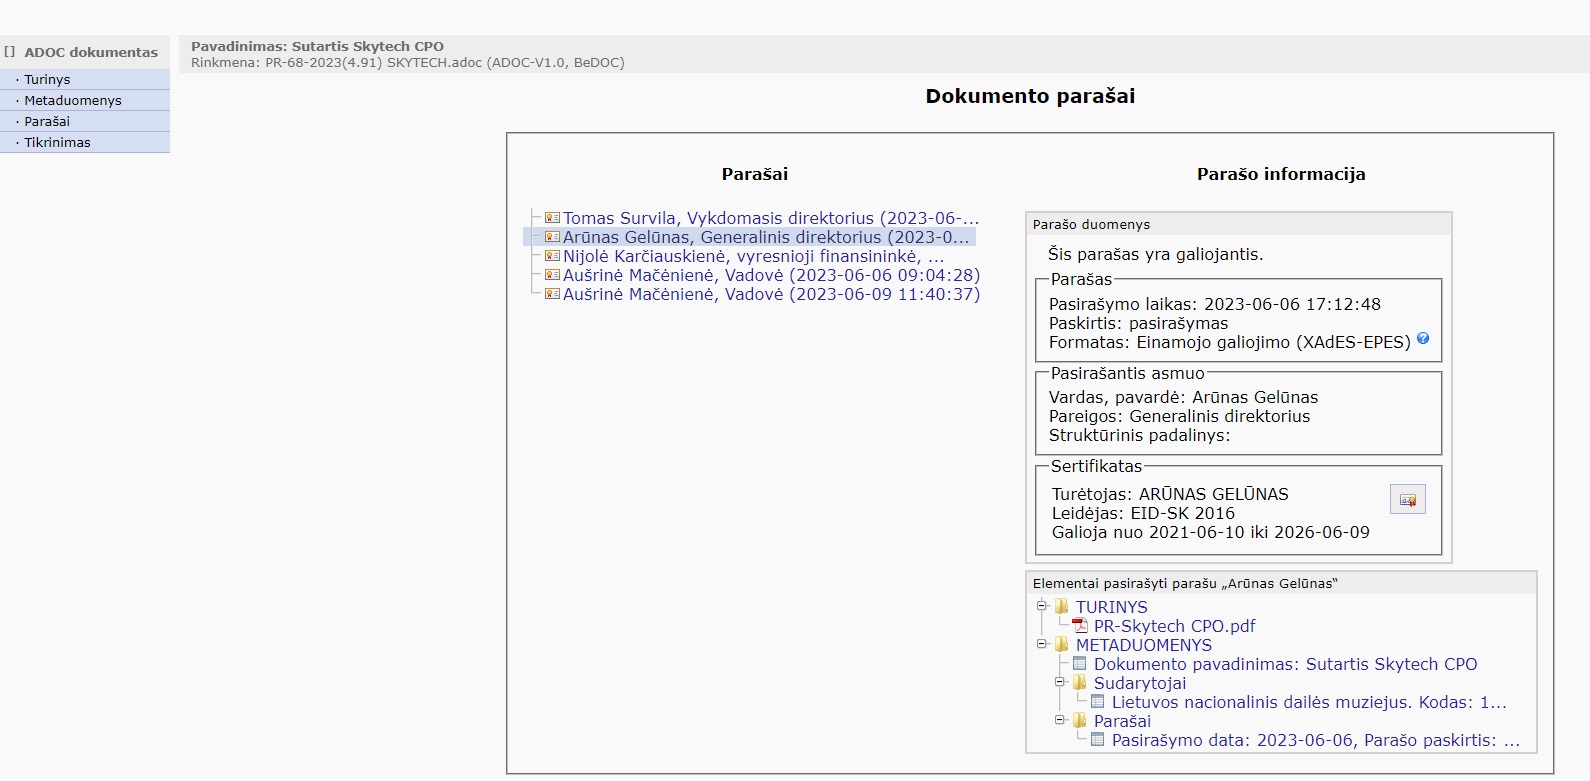Open Turinys in the left sidebar
The image size is (1590, 781).
[x=47, y=79]
